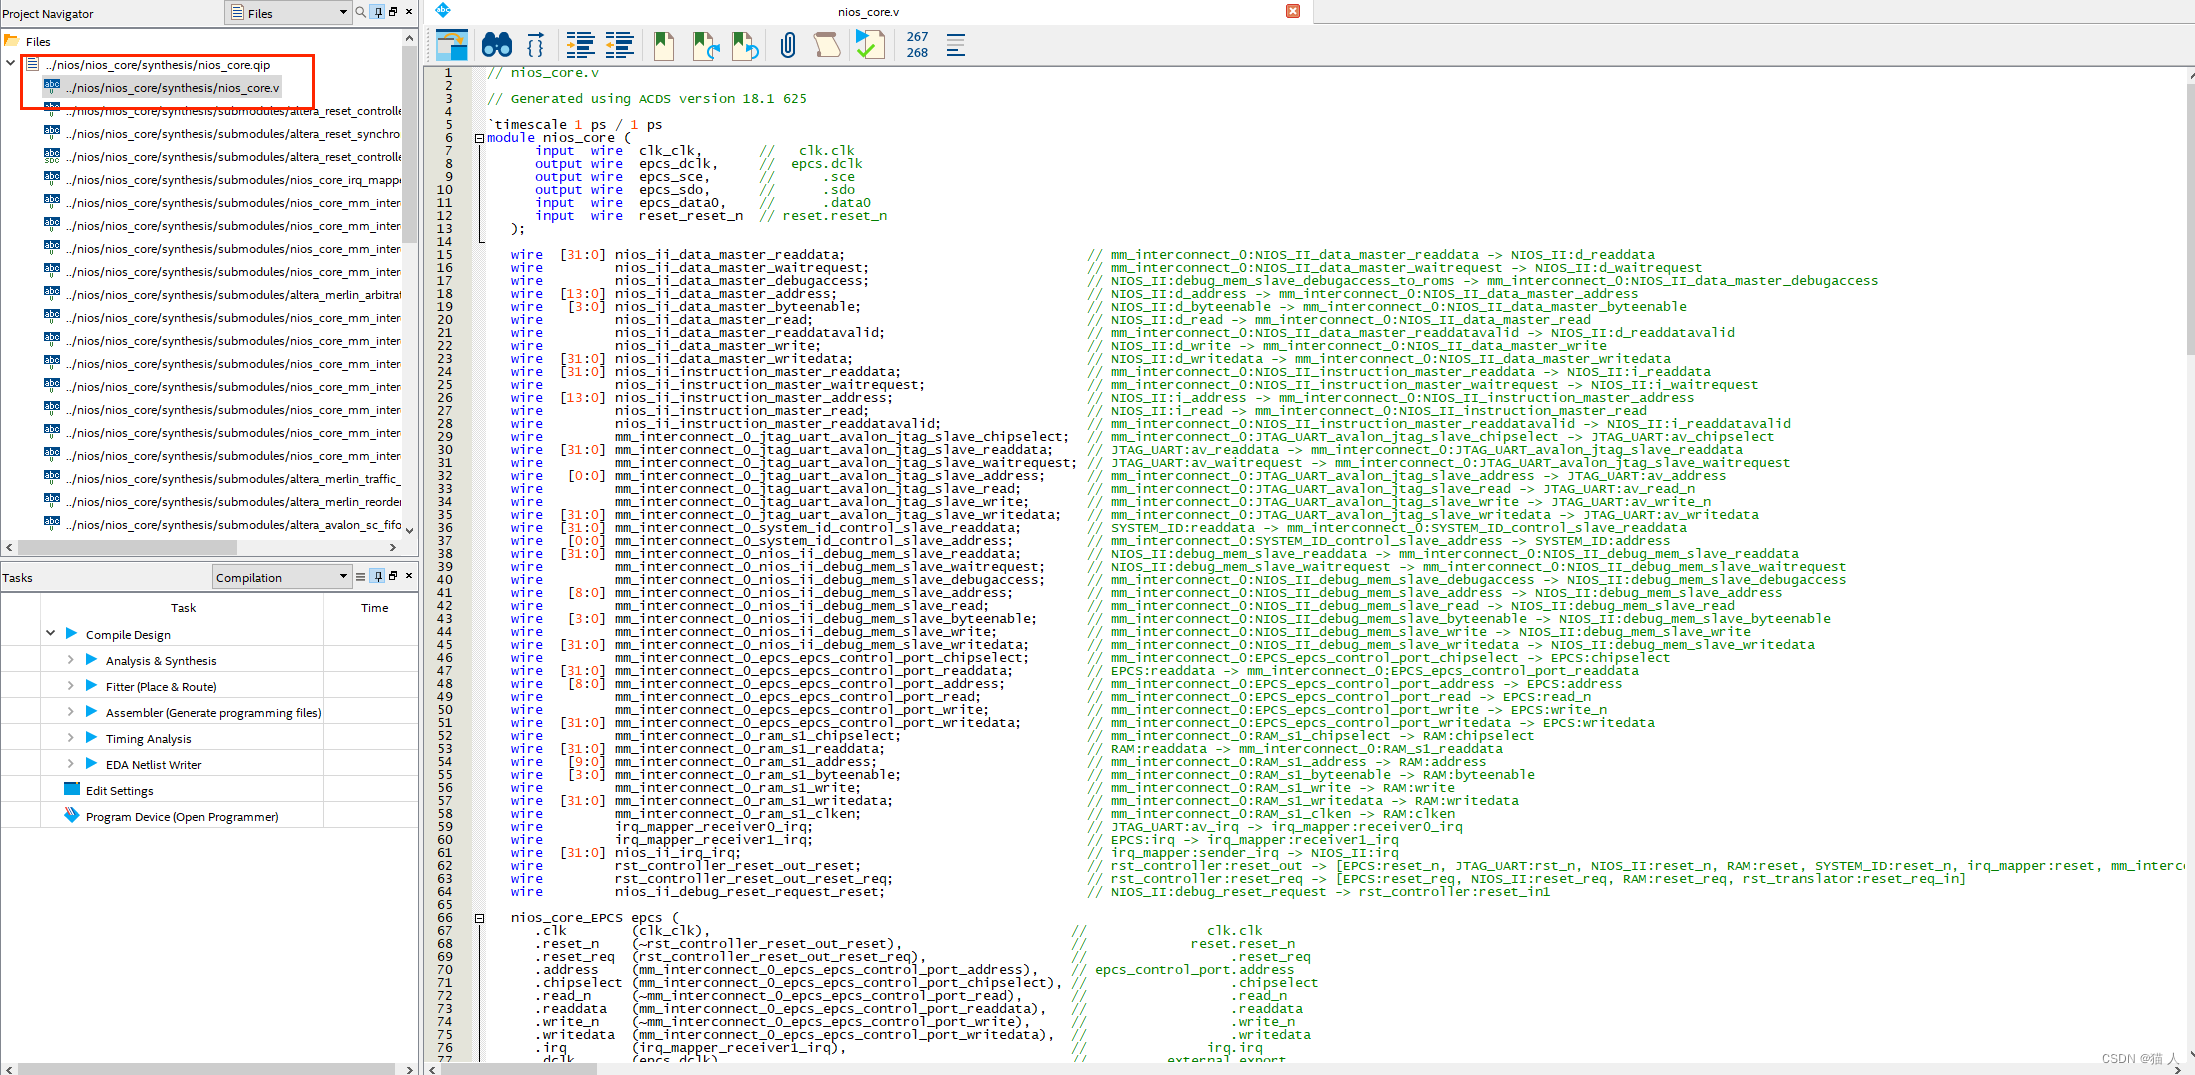Toggle line numbers with the 267/268 icon

(917, 45)
